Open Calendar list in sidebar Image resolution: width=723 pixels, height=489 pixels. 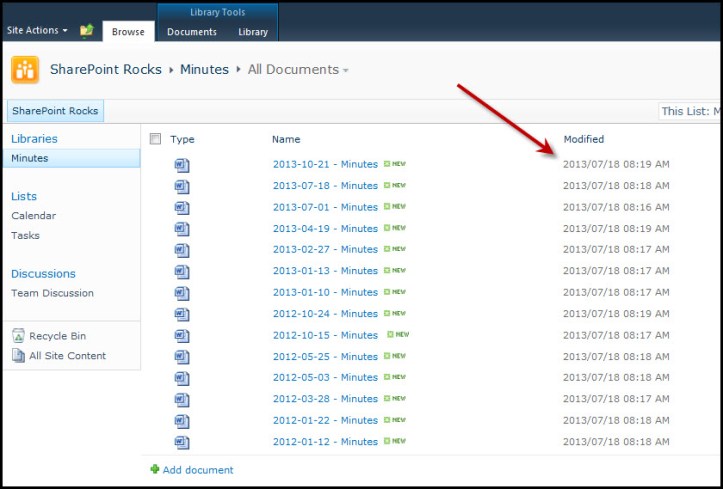[34, 216]
